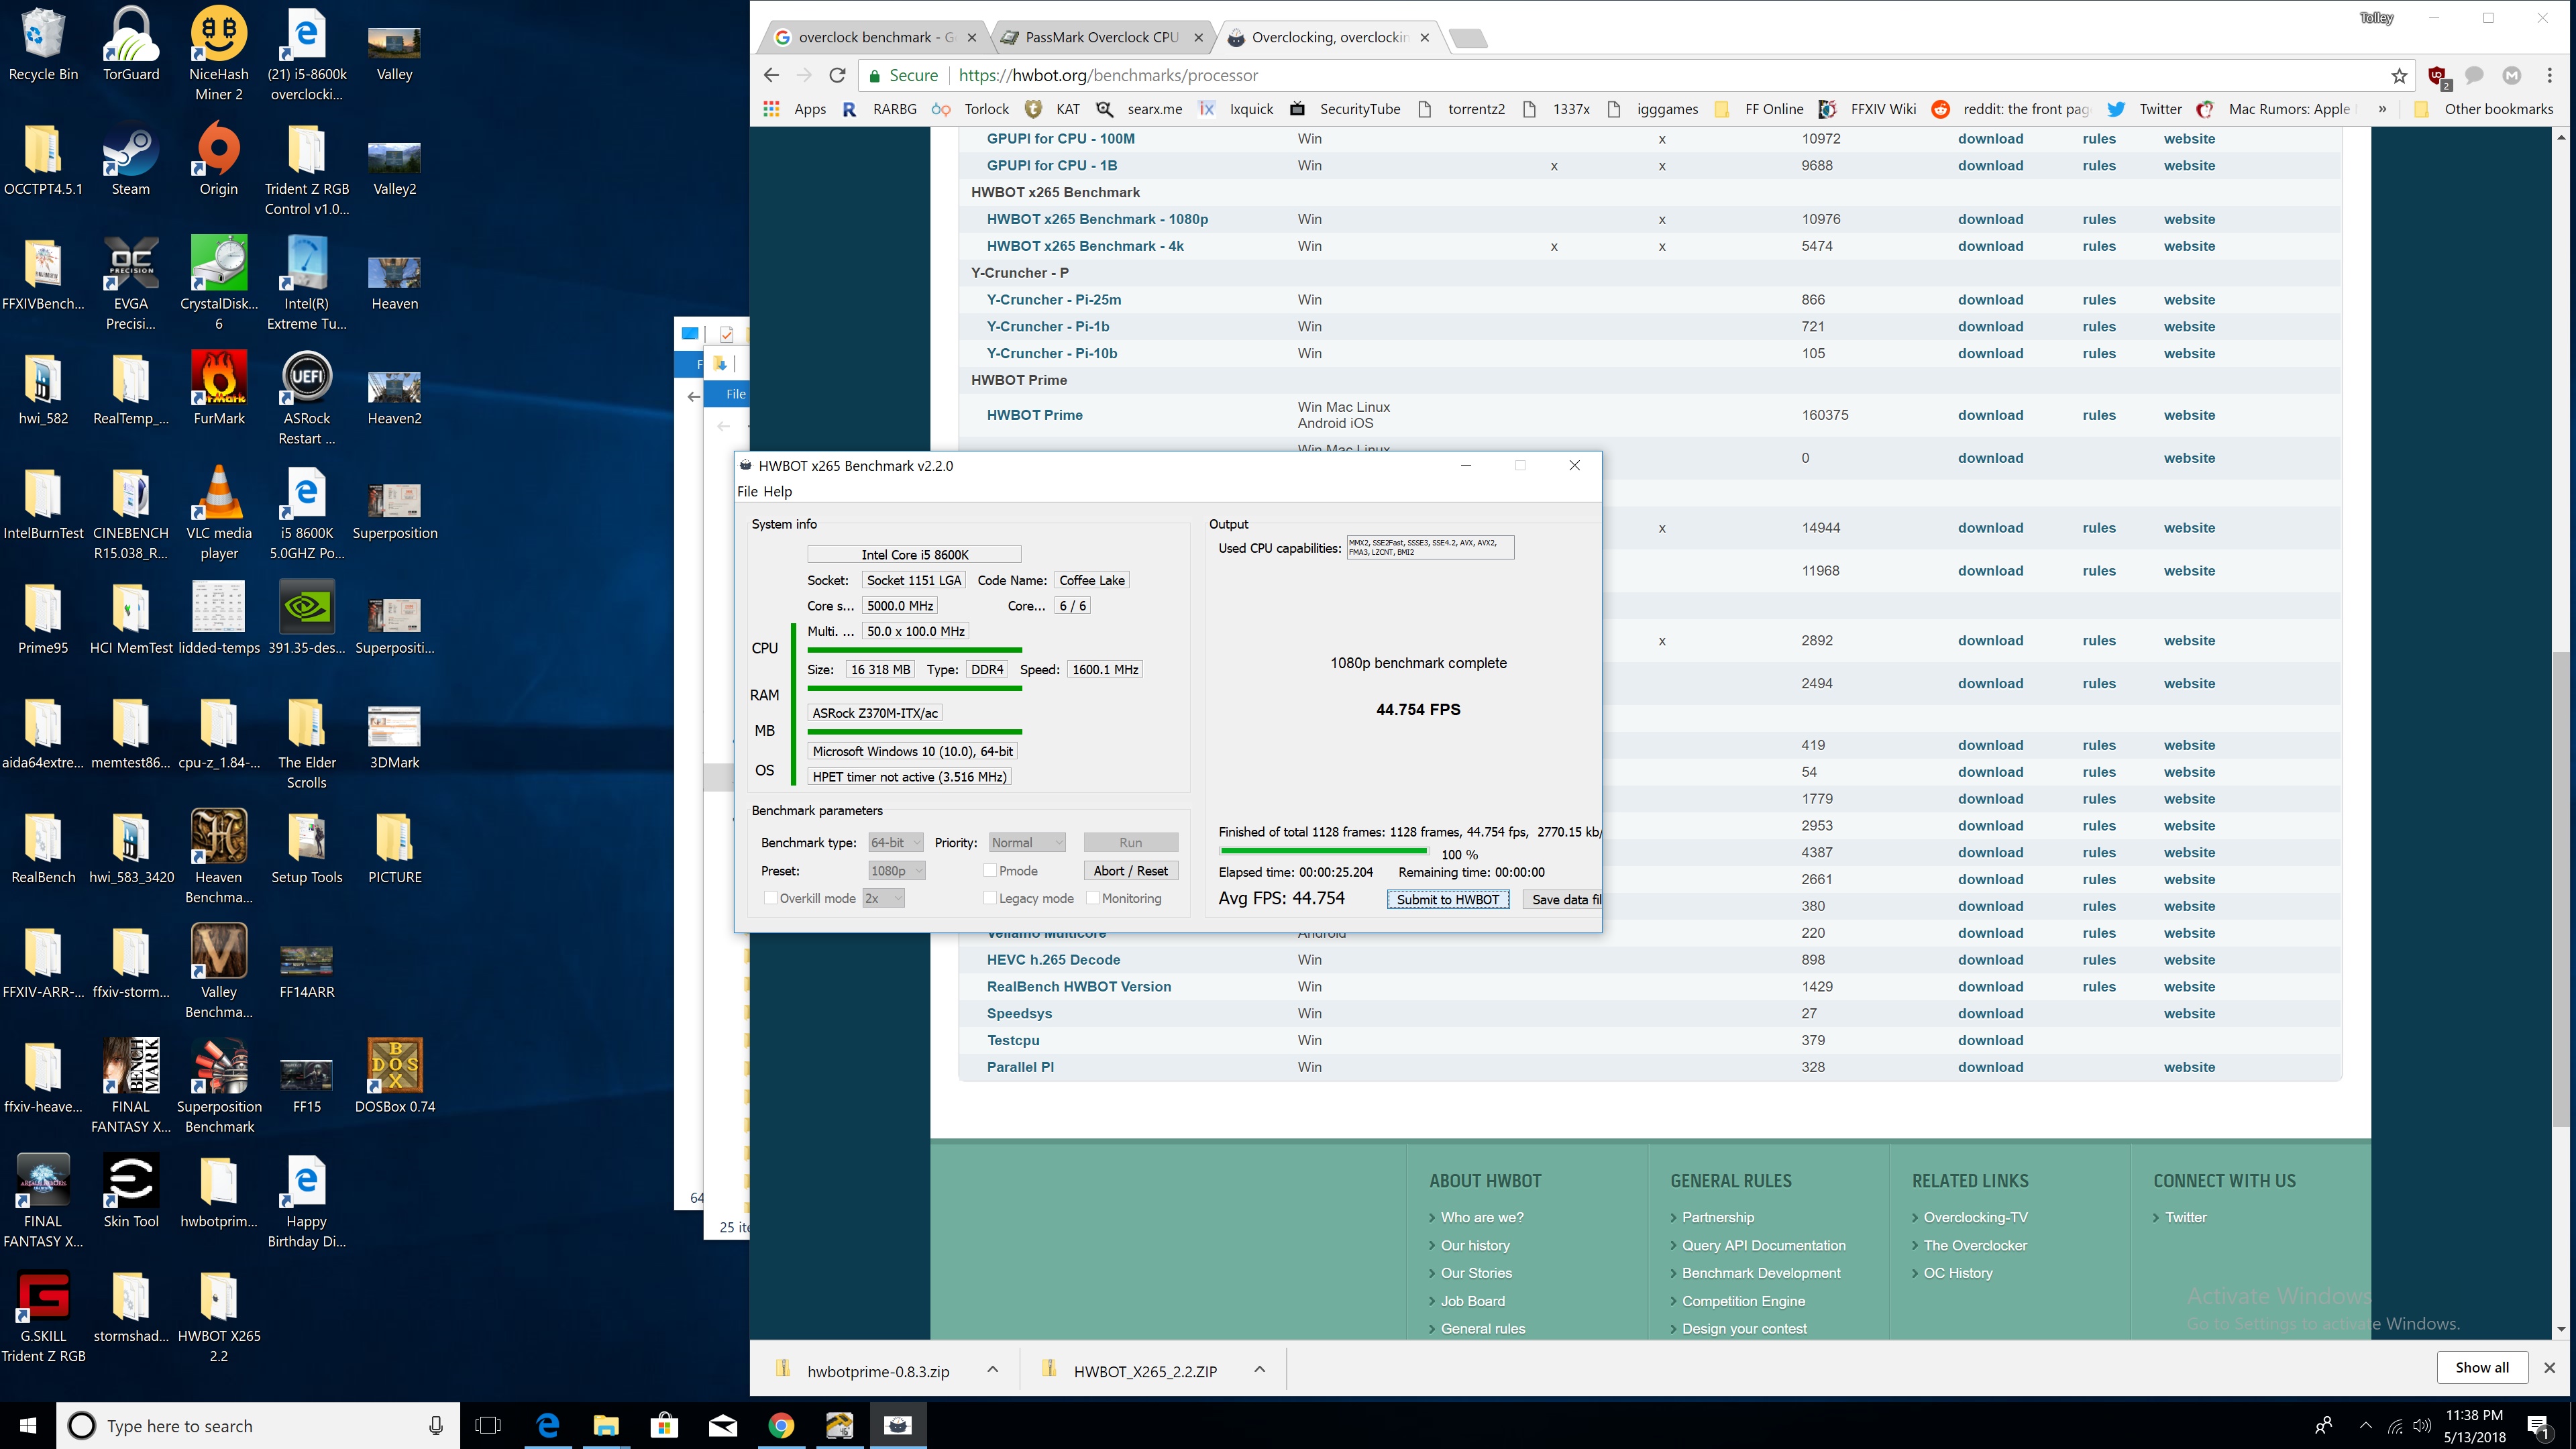The width and height of the screenshot is (2576, 1449).
Task: Open the Priority Normal dropdown
Action: click(1027, 842)
